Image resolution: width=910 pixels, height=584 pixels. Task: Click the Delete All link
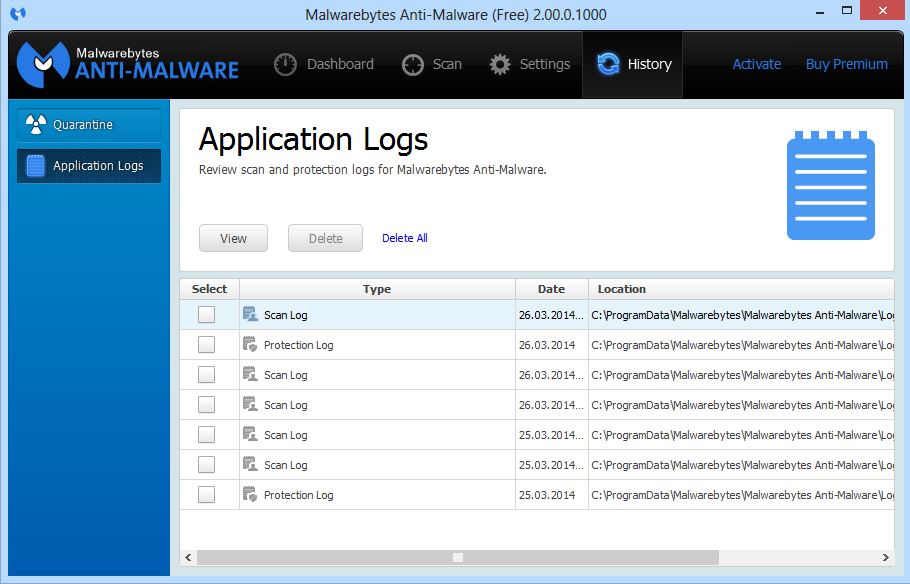405,238
